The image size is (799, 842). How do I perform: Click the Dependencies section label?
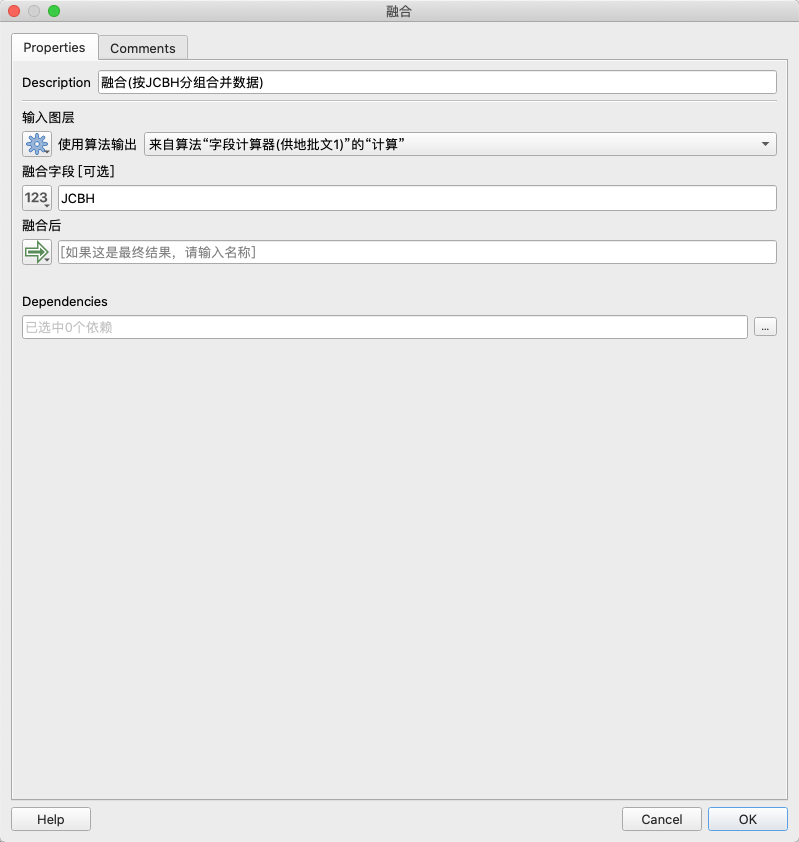click(64, 301)
